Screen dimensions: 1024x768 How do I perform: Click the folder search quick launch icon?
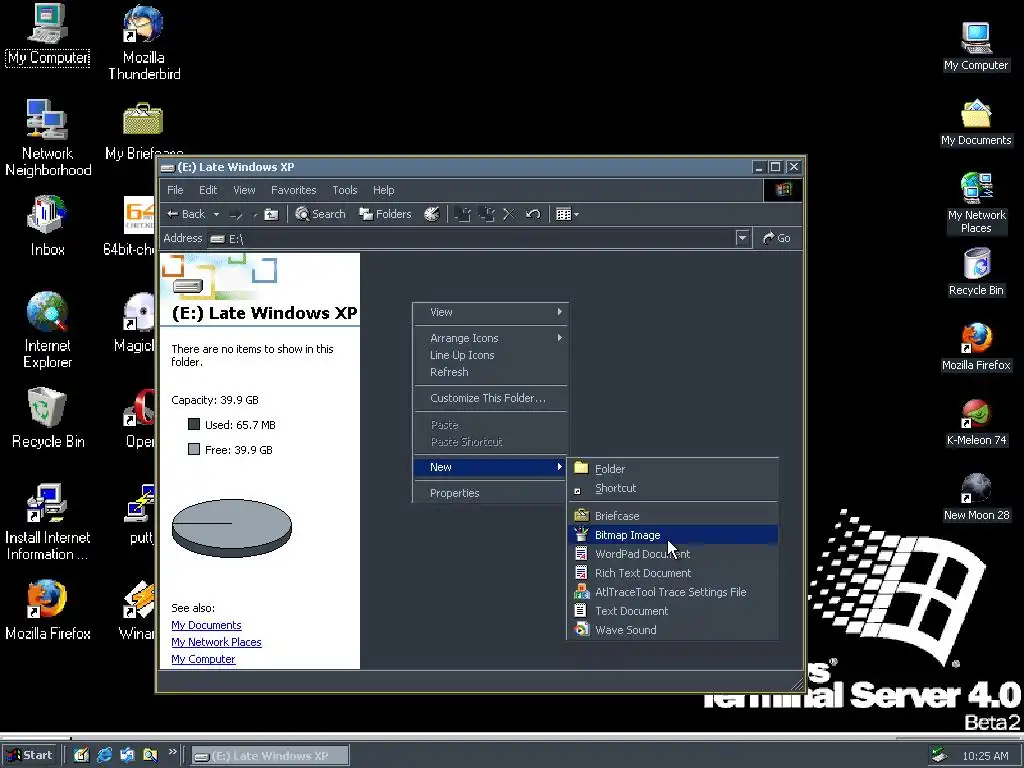150,755
